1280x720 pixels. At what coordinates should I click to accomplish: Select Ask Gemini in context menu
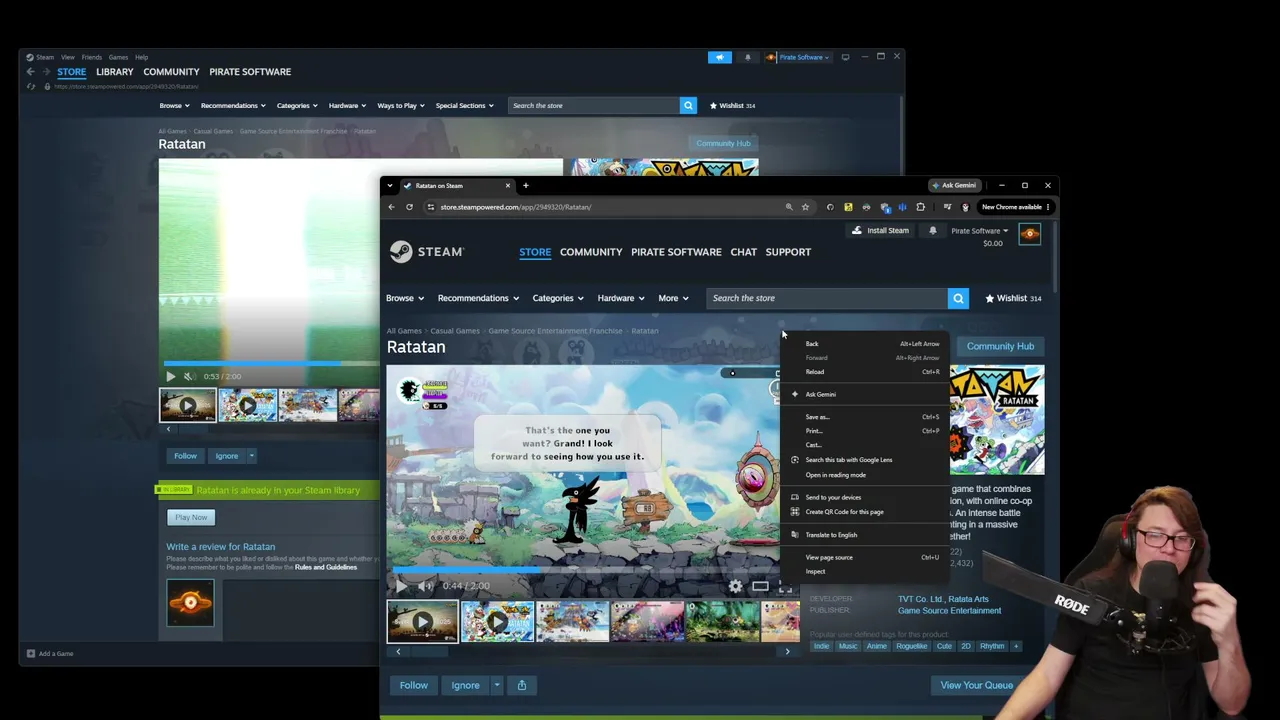point(866,394)
